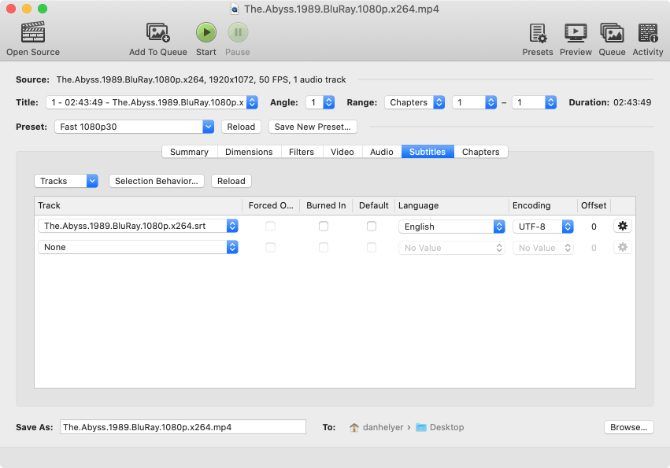This screenshot has width=670, height=468.
Task: Click the danhelyer home folder in the path
Action: click(376, 427)
